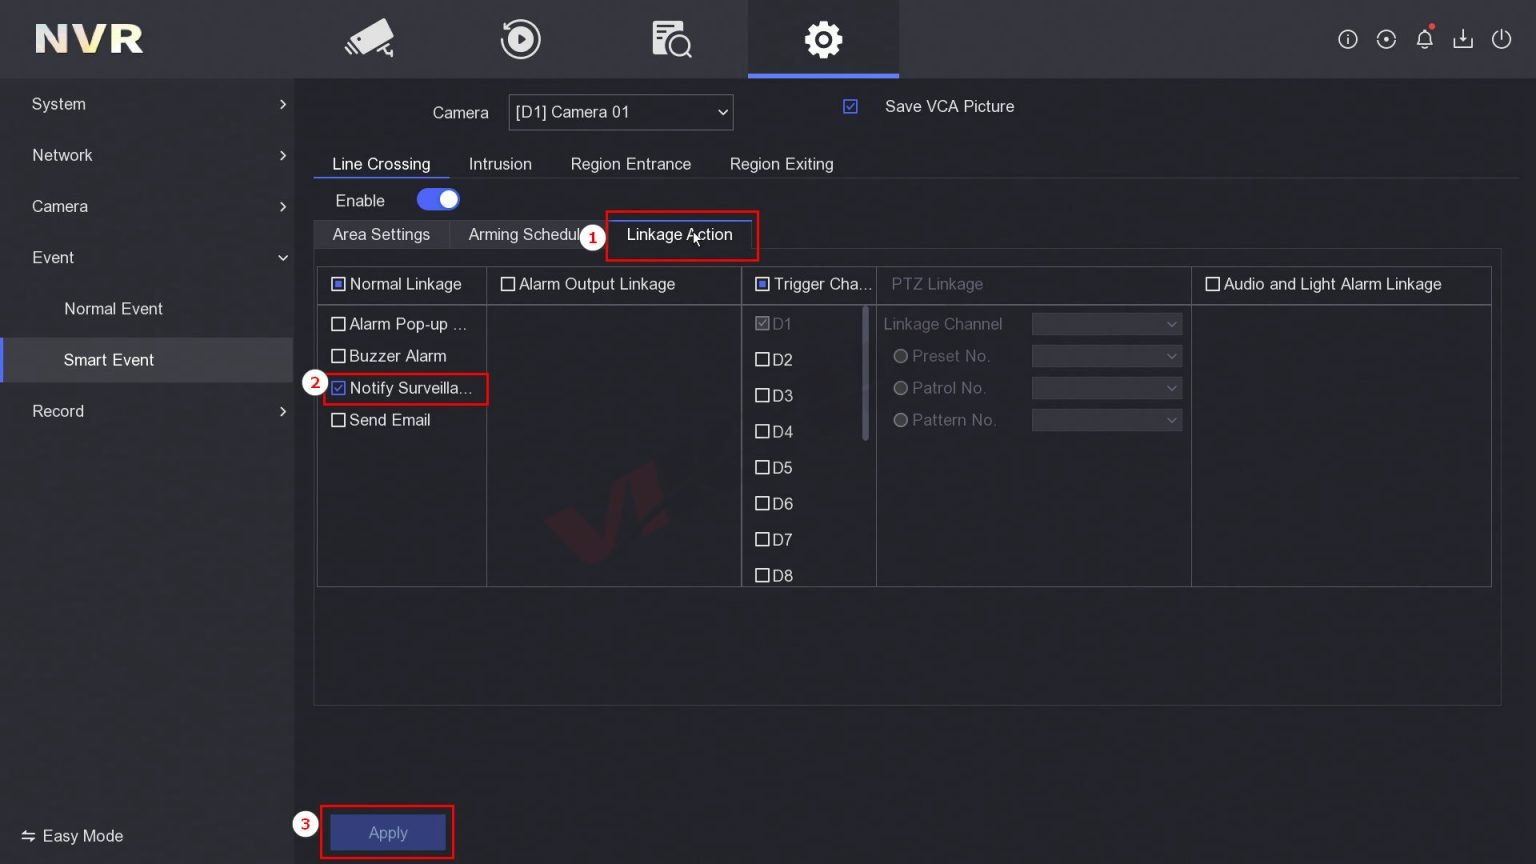Viewport: 1536px width, 864px height.
Task: Click the export download icon
Action: point(1463,39)
